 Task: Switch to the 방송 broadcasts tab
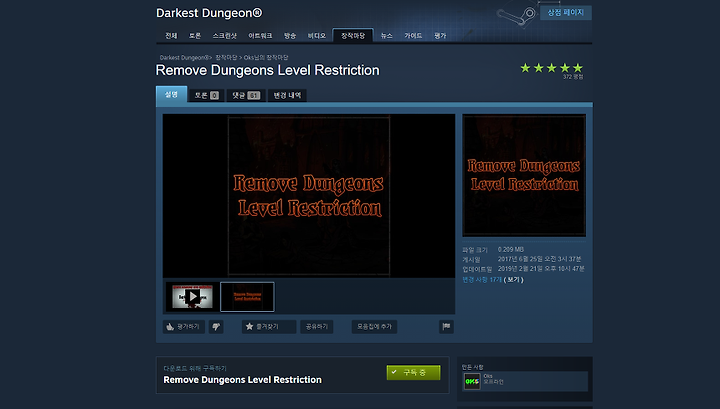click(x=290, y=36)
